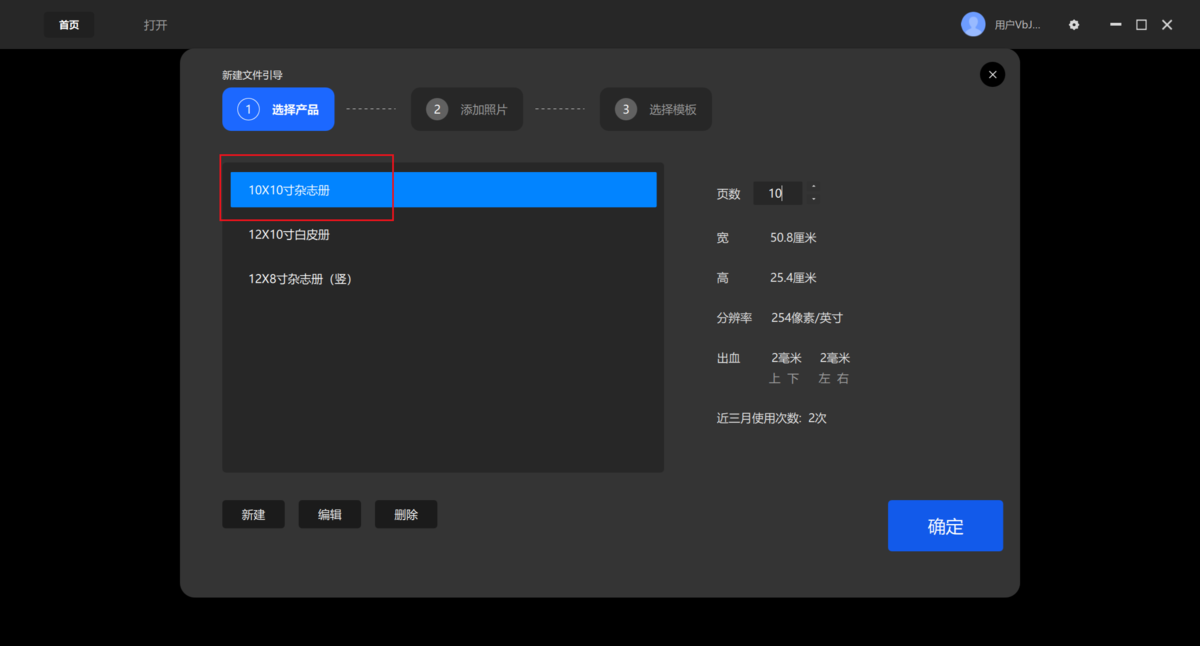Viewport: 1200px width, 646px height.
Task: Confirm with the 确定 button
Action: pyautogui.click(x=945, y=526)
